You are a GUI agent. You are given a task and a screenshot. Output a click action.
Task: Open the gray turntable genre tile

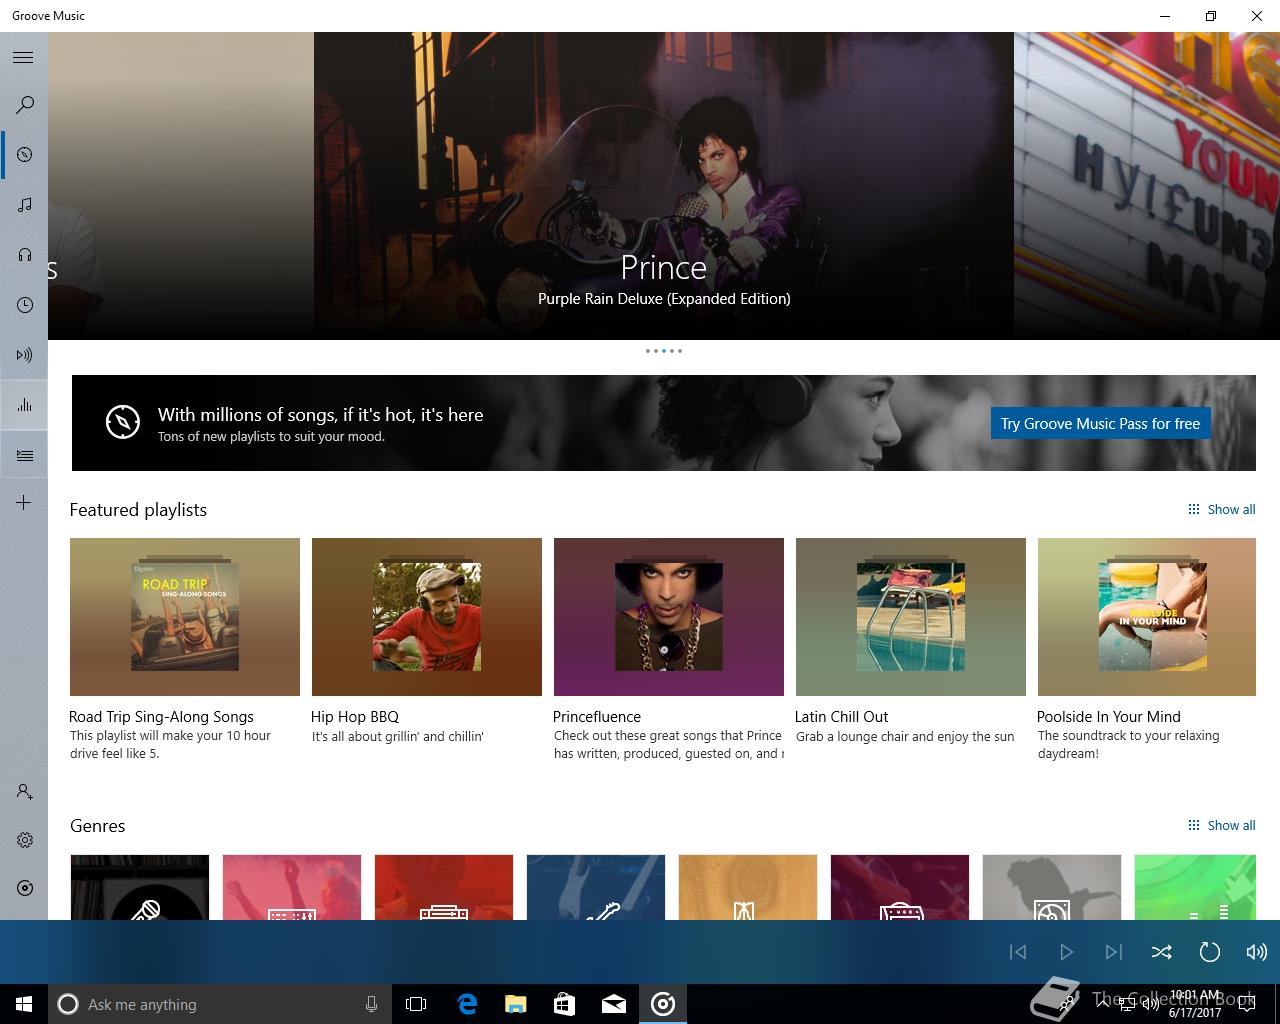tap(1052, 887)
